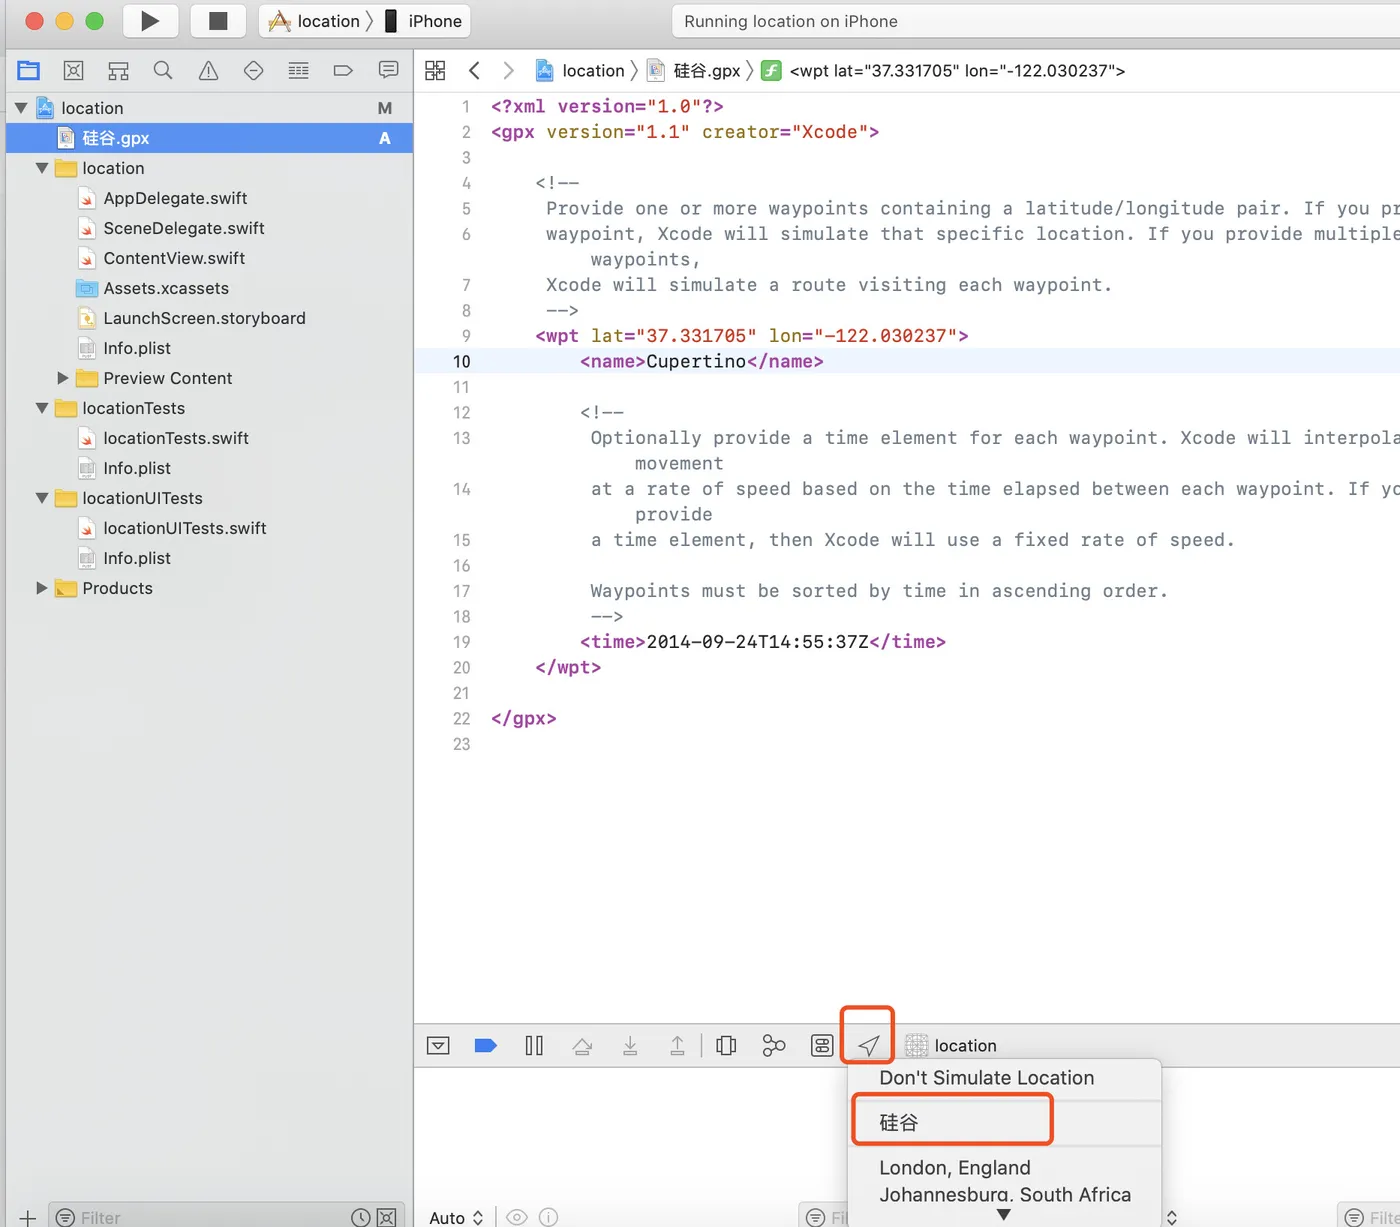The width and height of the screenshot is (1400, 1227).
Task: Click 硅谷.gpx in jump bar
Action: [x=694, y=70]
